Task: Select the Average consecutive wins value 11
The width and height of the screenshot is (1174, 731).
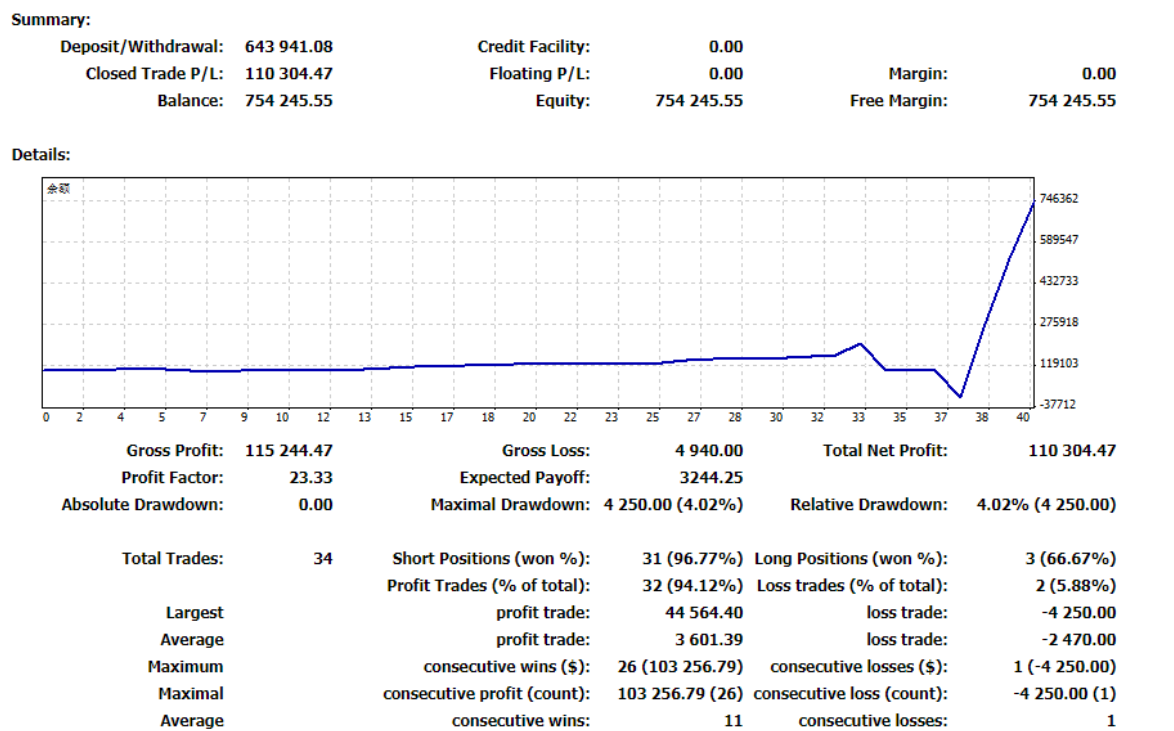Action: coord(732,721)
